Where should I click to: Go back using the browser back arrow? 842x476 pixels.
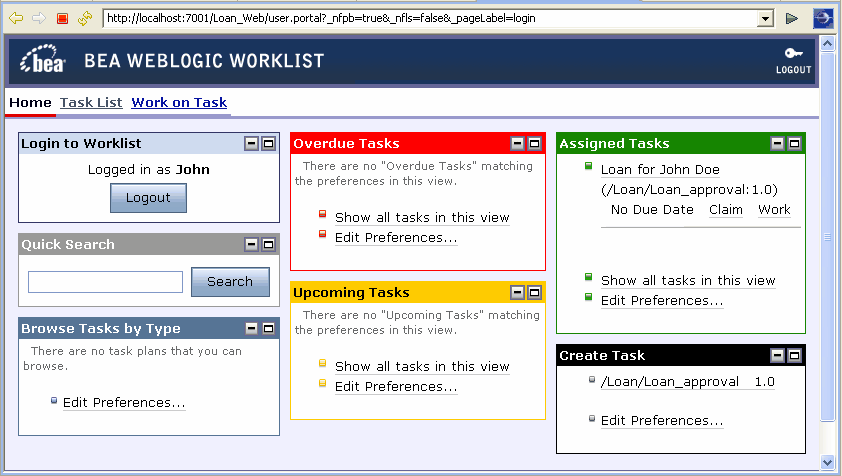[16, 18]
